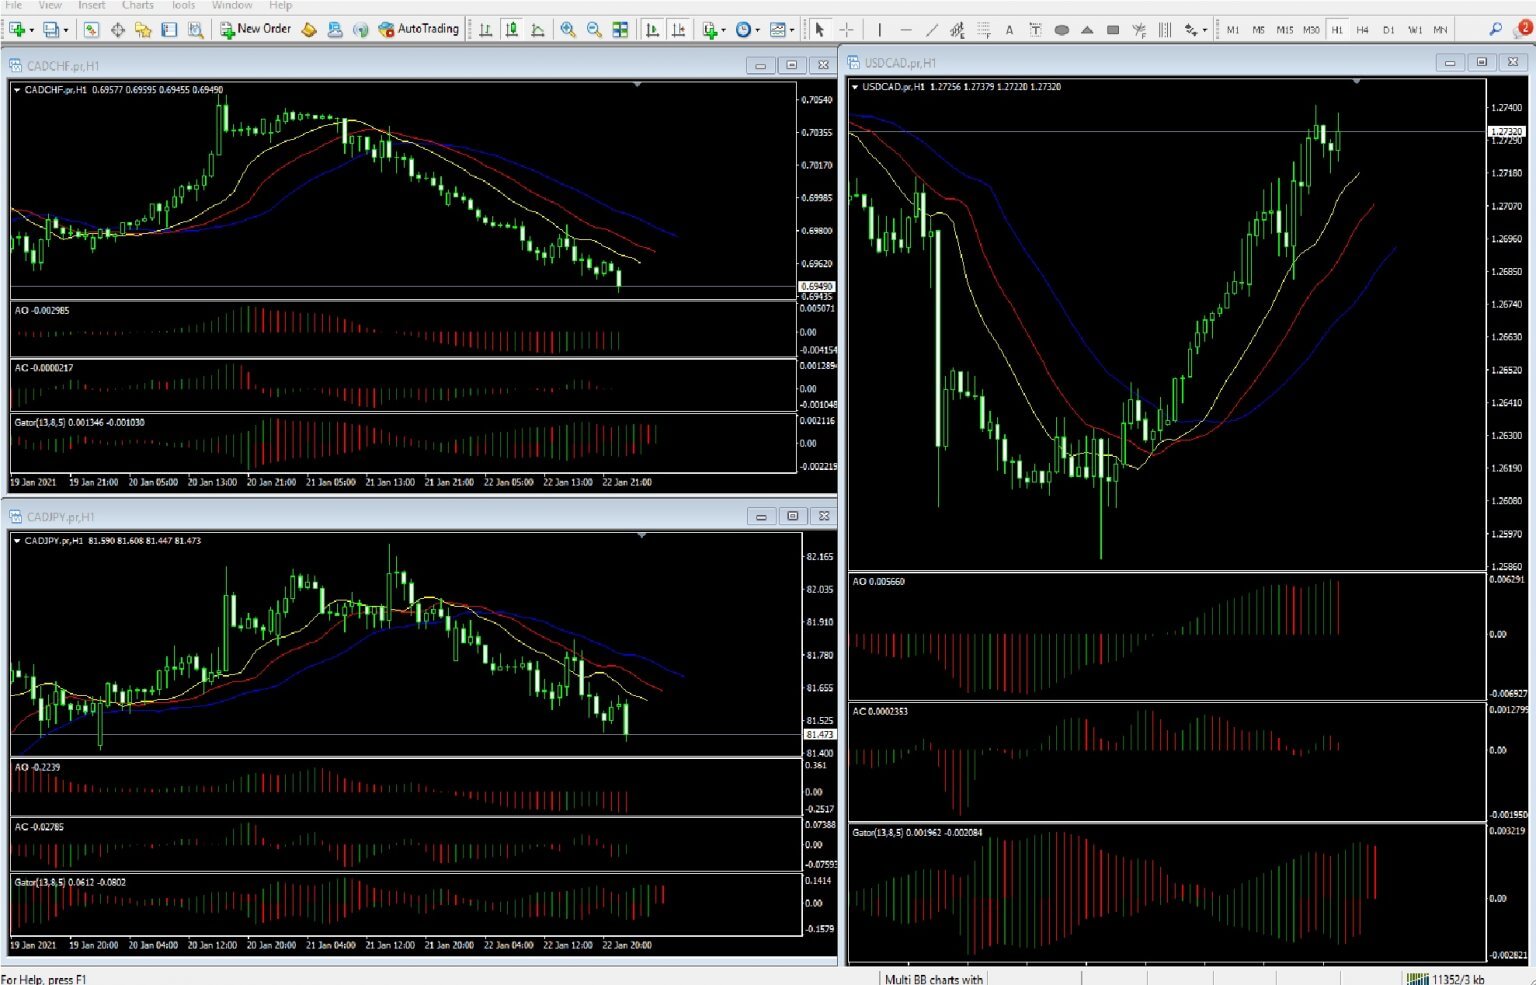Switch the chart to Candlestick view
1536x985 pixels.
512,29
